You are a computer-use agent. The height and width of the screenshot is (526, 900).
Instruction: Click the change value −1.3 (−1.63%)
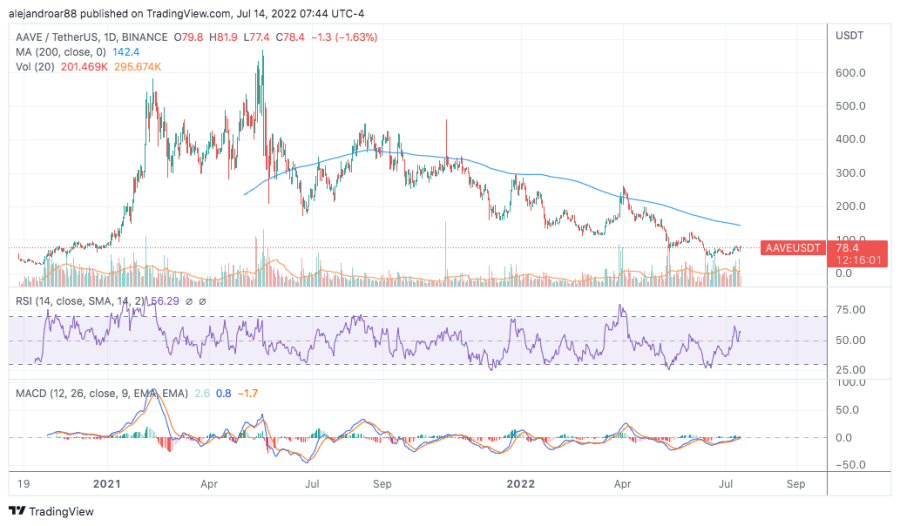click(x=344, y=37)
